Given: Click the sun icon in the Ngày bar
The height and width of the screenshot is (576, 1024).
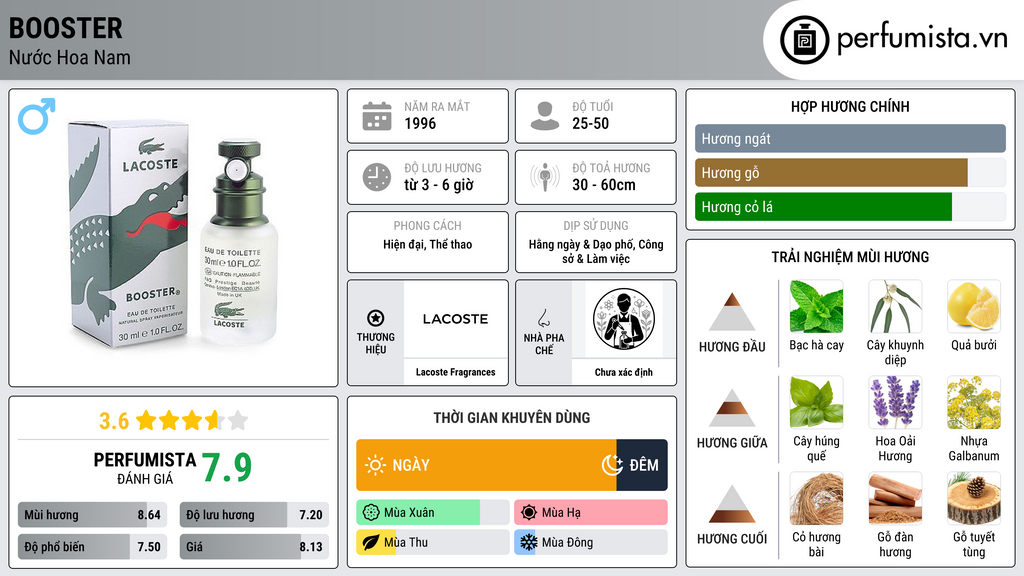Looking at the screenshot, I should click(x=376, y=465).
